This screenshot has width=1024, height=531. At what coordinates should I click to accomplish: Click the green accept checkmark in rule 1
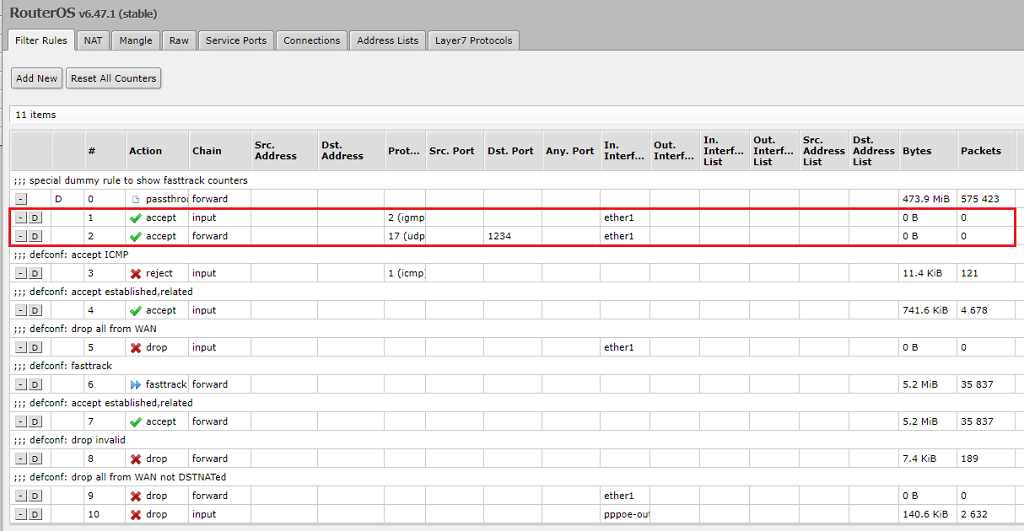[x=136, y=218]
